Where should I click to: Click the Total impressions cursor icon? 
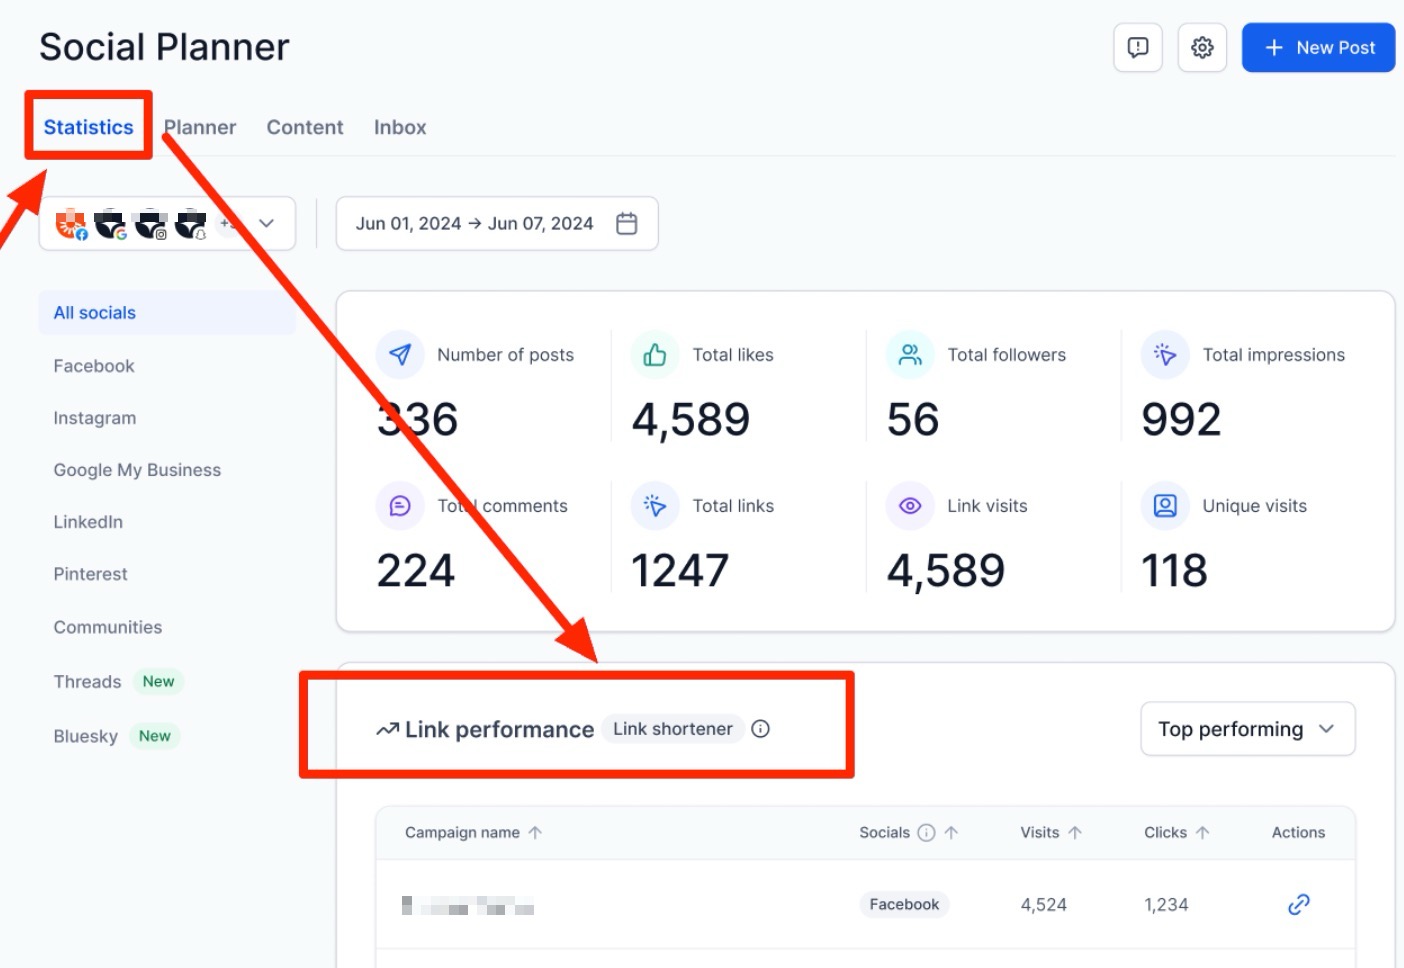pos(1165,355)
